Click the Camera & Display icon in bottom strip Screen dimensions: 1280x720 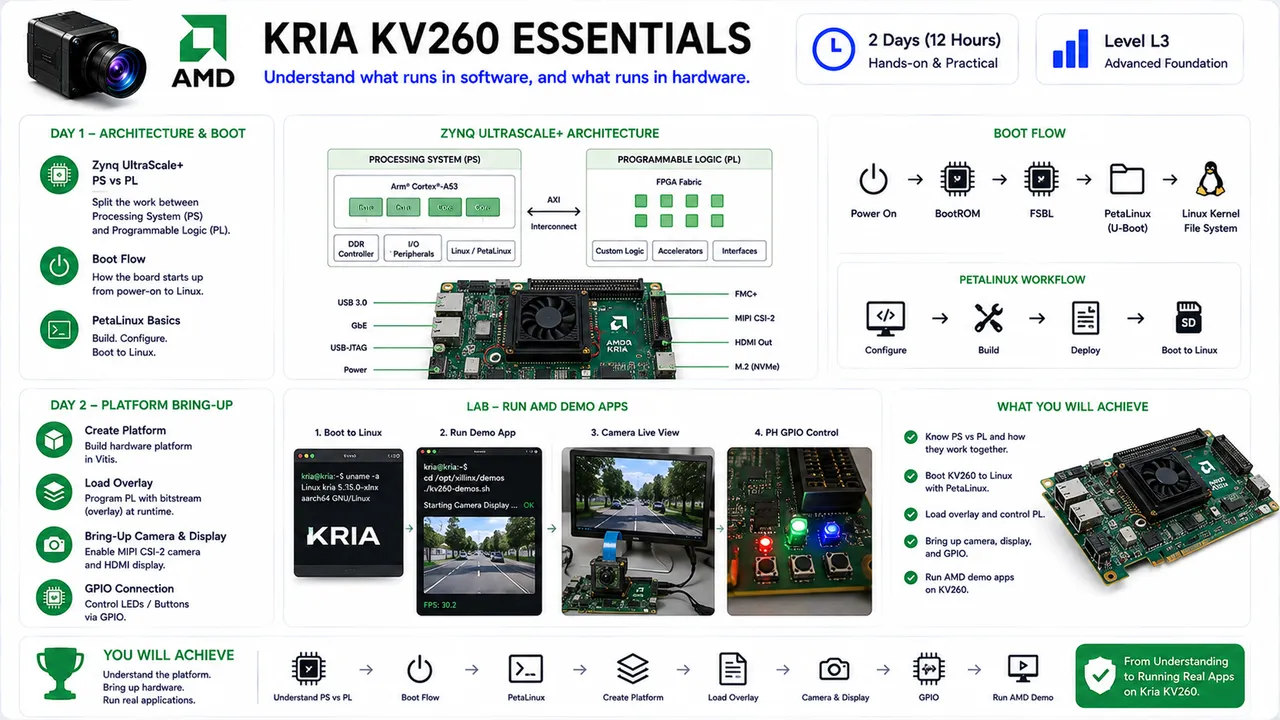pos(834,669)
